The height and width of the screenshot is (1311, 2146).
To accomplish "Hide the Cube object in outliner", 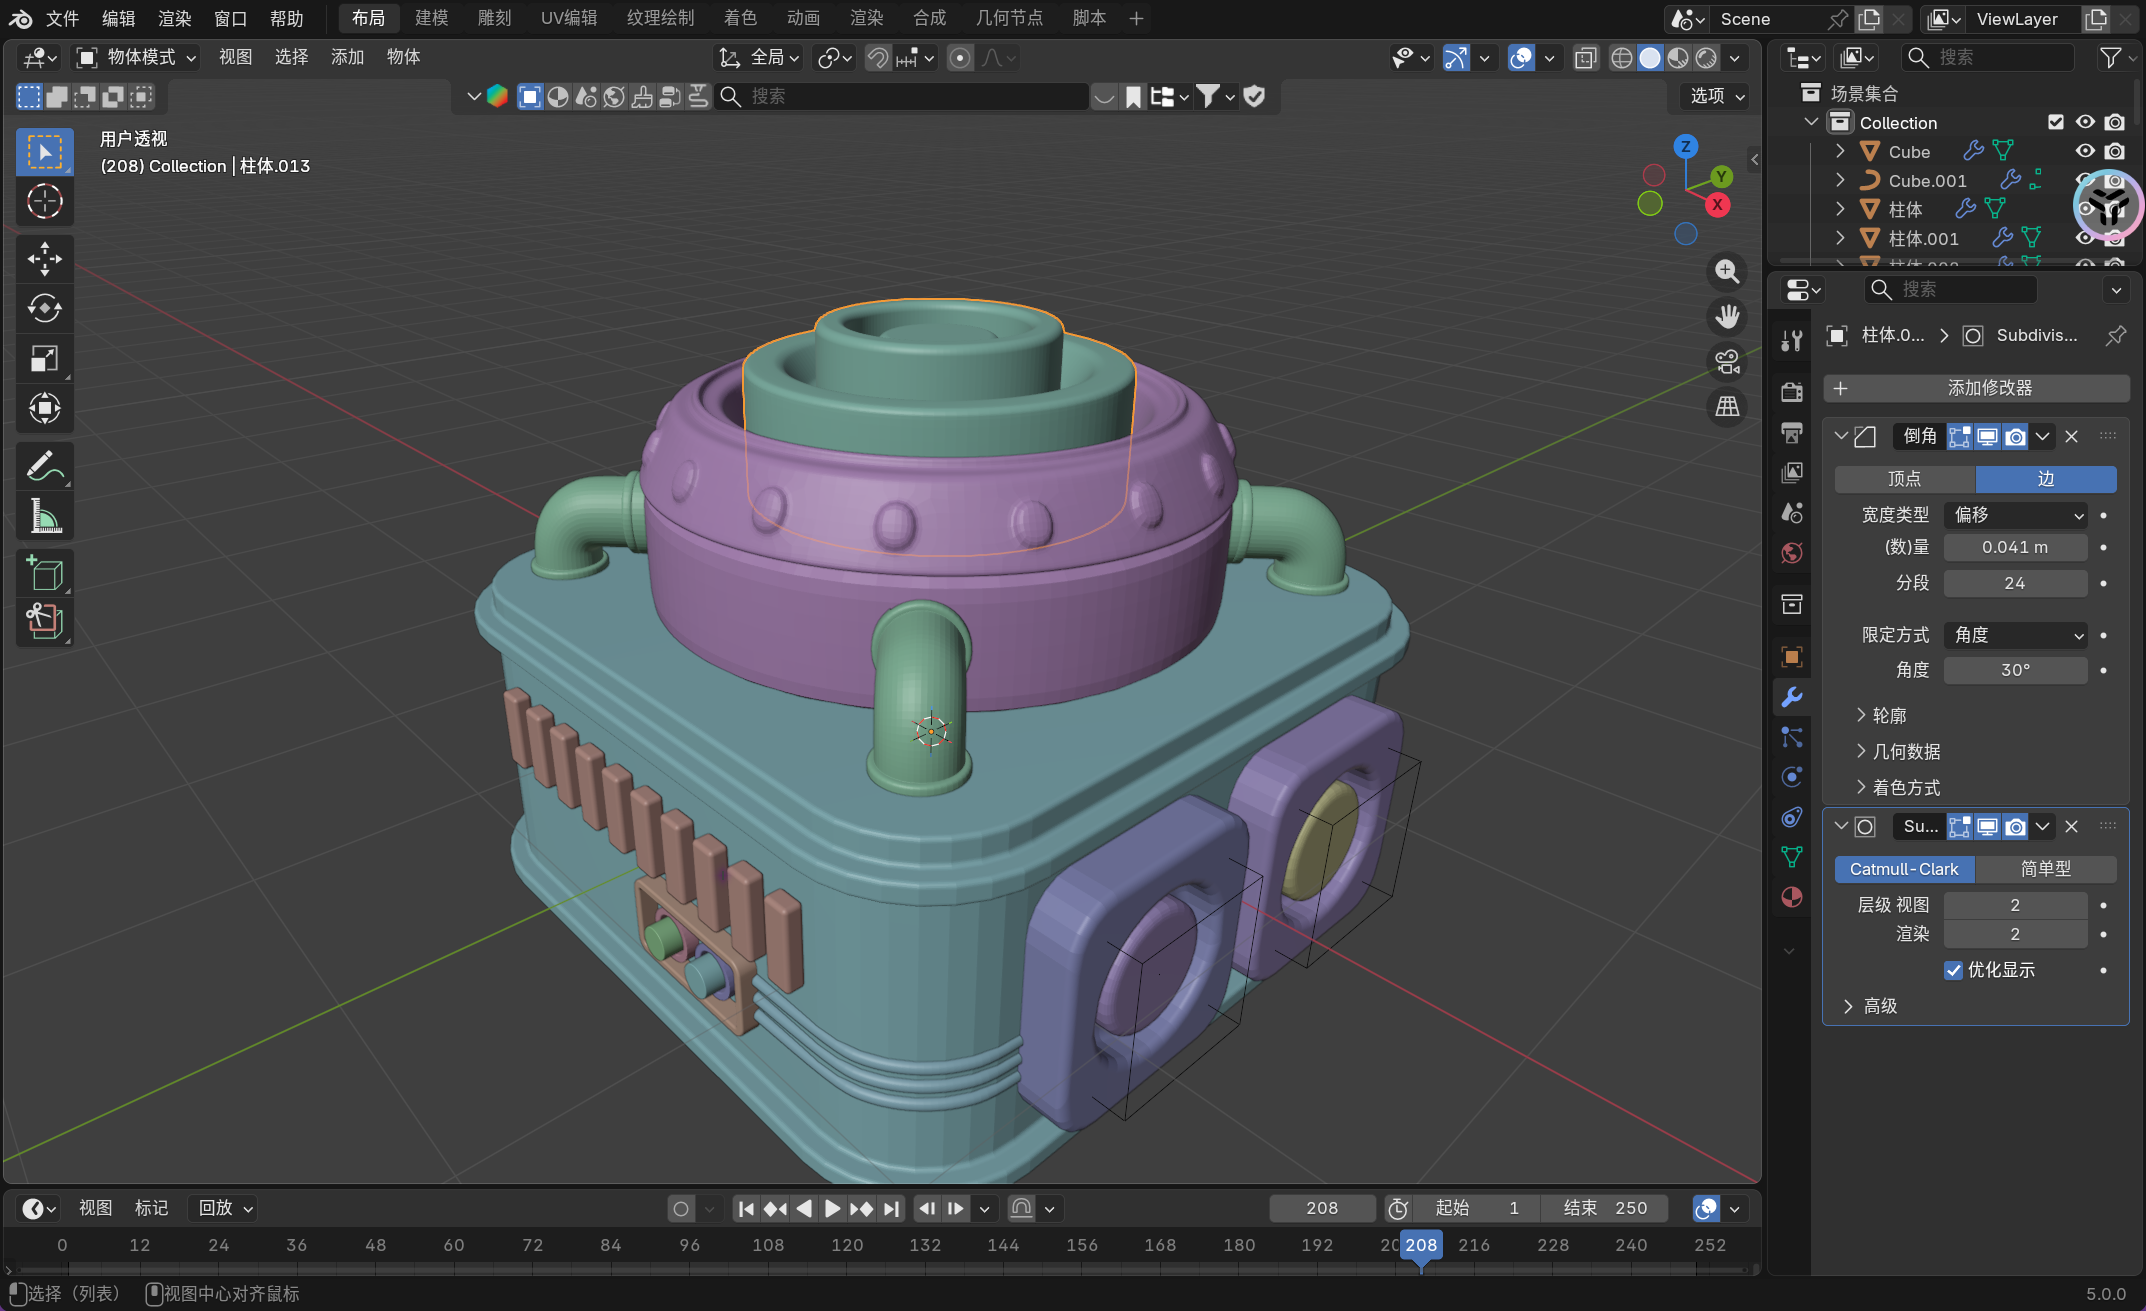I will pyautogui.click(x=2085, y=151).
